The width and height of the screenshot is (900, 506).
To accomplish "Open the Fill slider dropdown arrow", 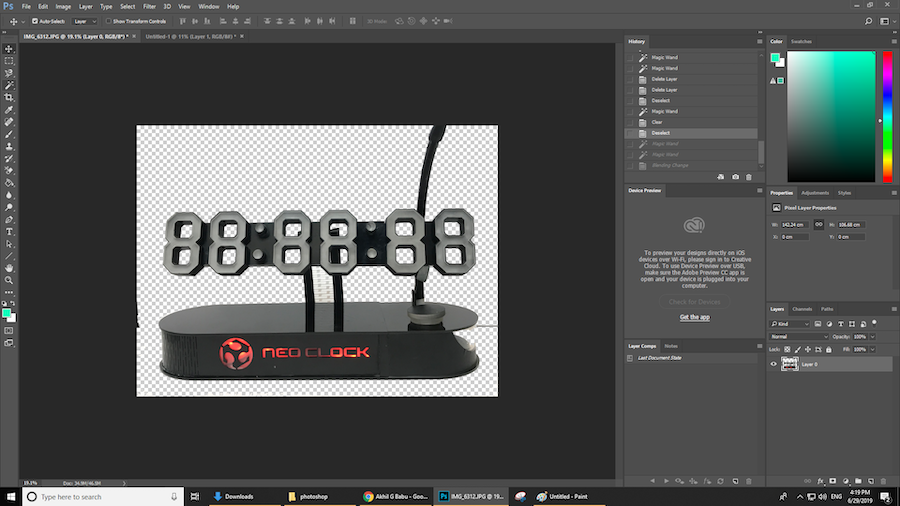I will click(873, 349).
